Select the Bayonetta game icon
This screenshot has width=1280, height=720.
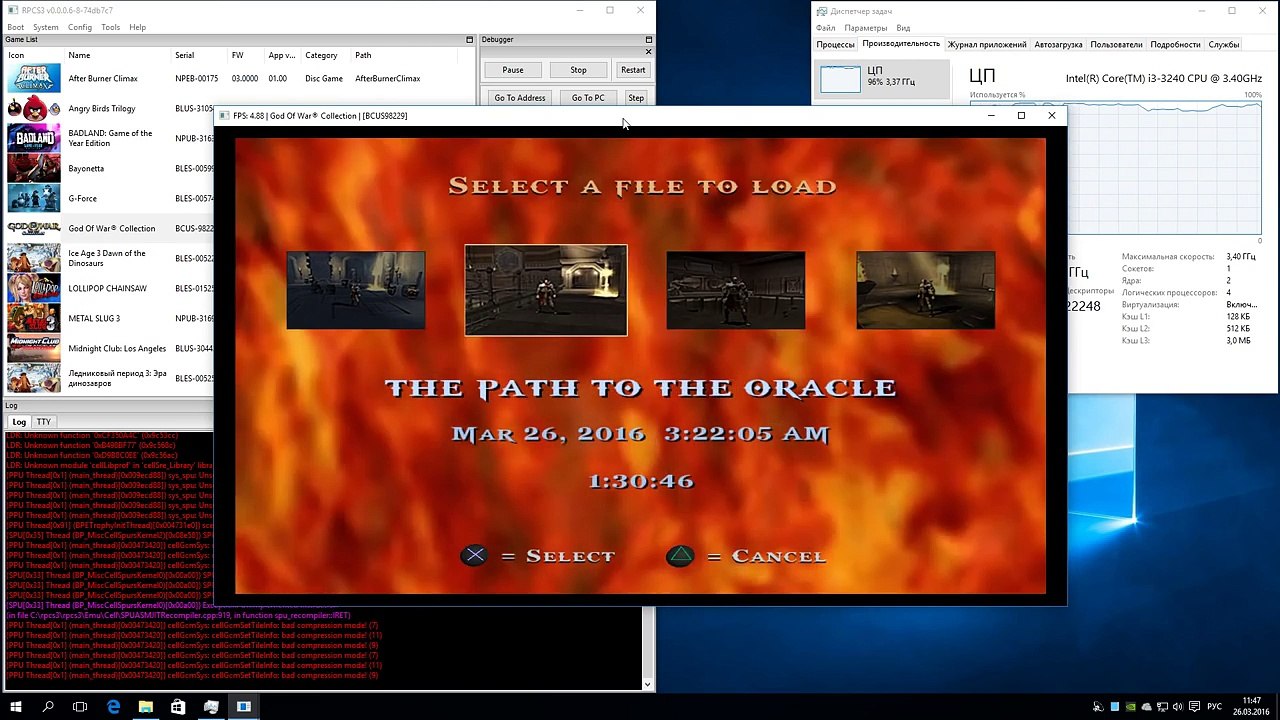34,168
